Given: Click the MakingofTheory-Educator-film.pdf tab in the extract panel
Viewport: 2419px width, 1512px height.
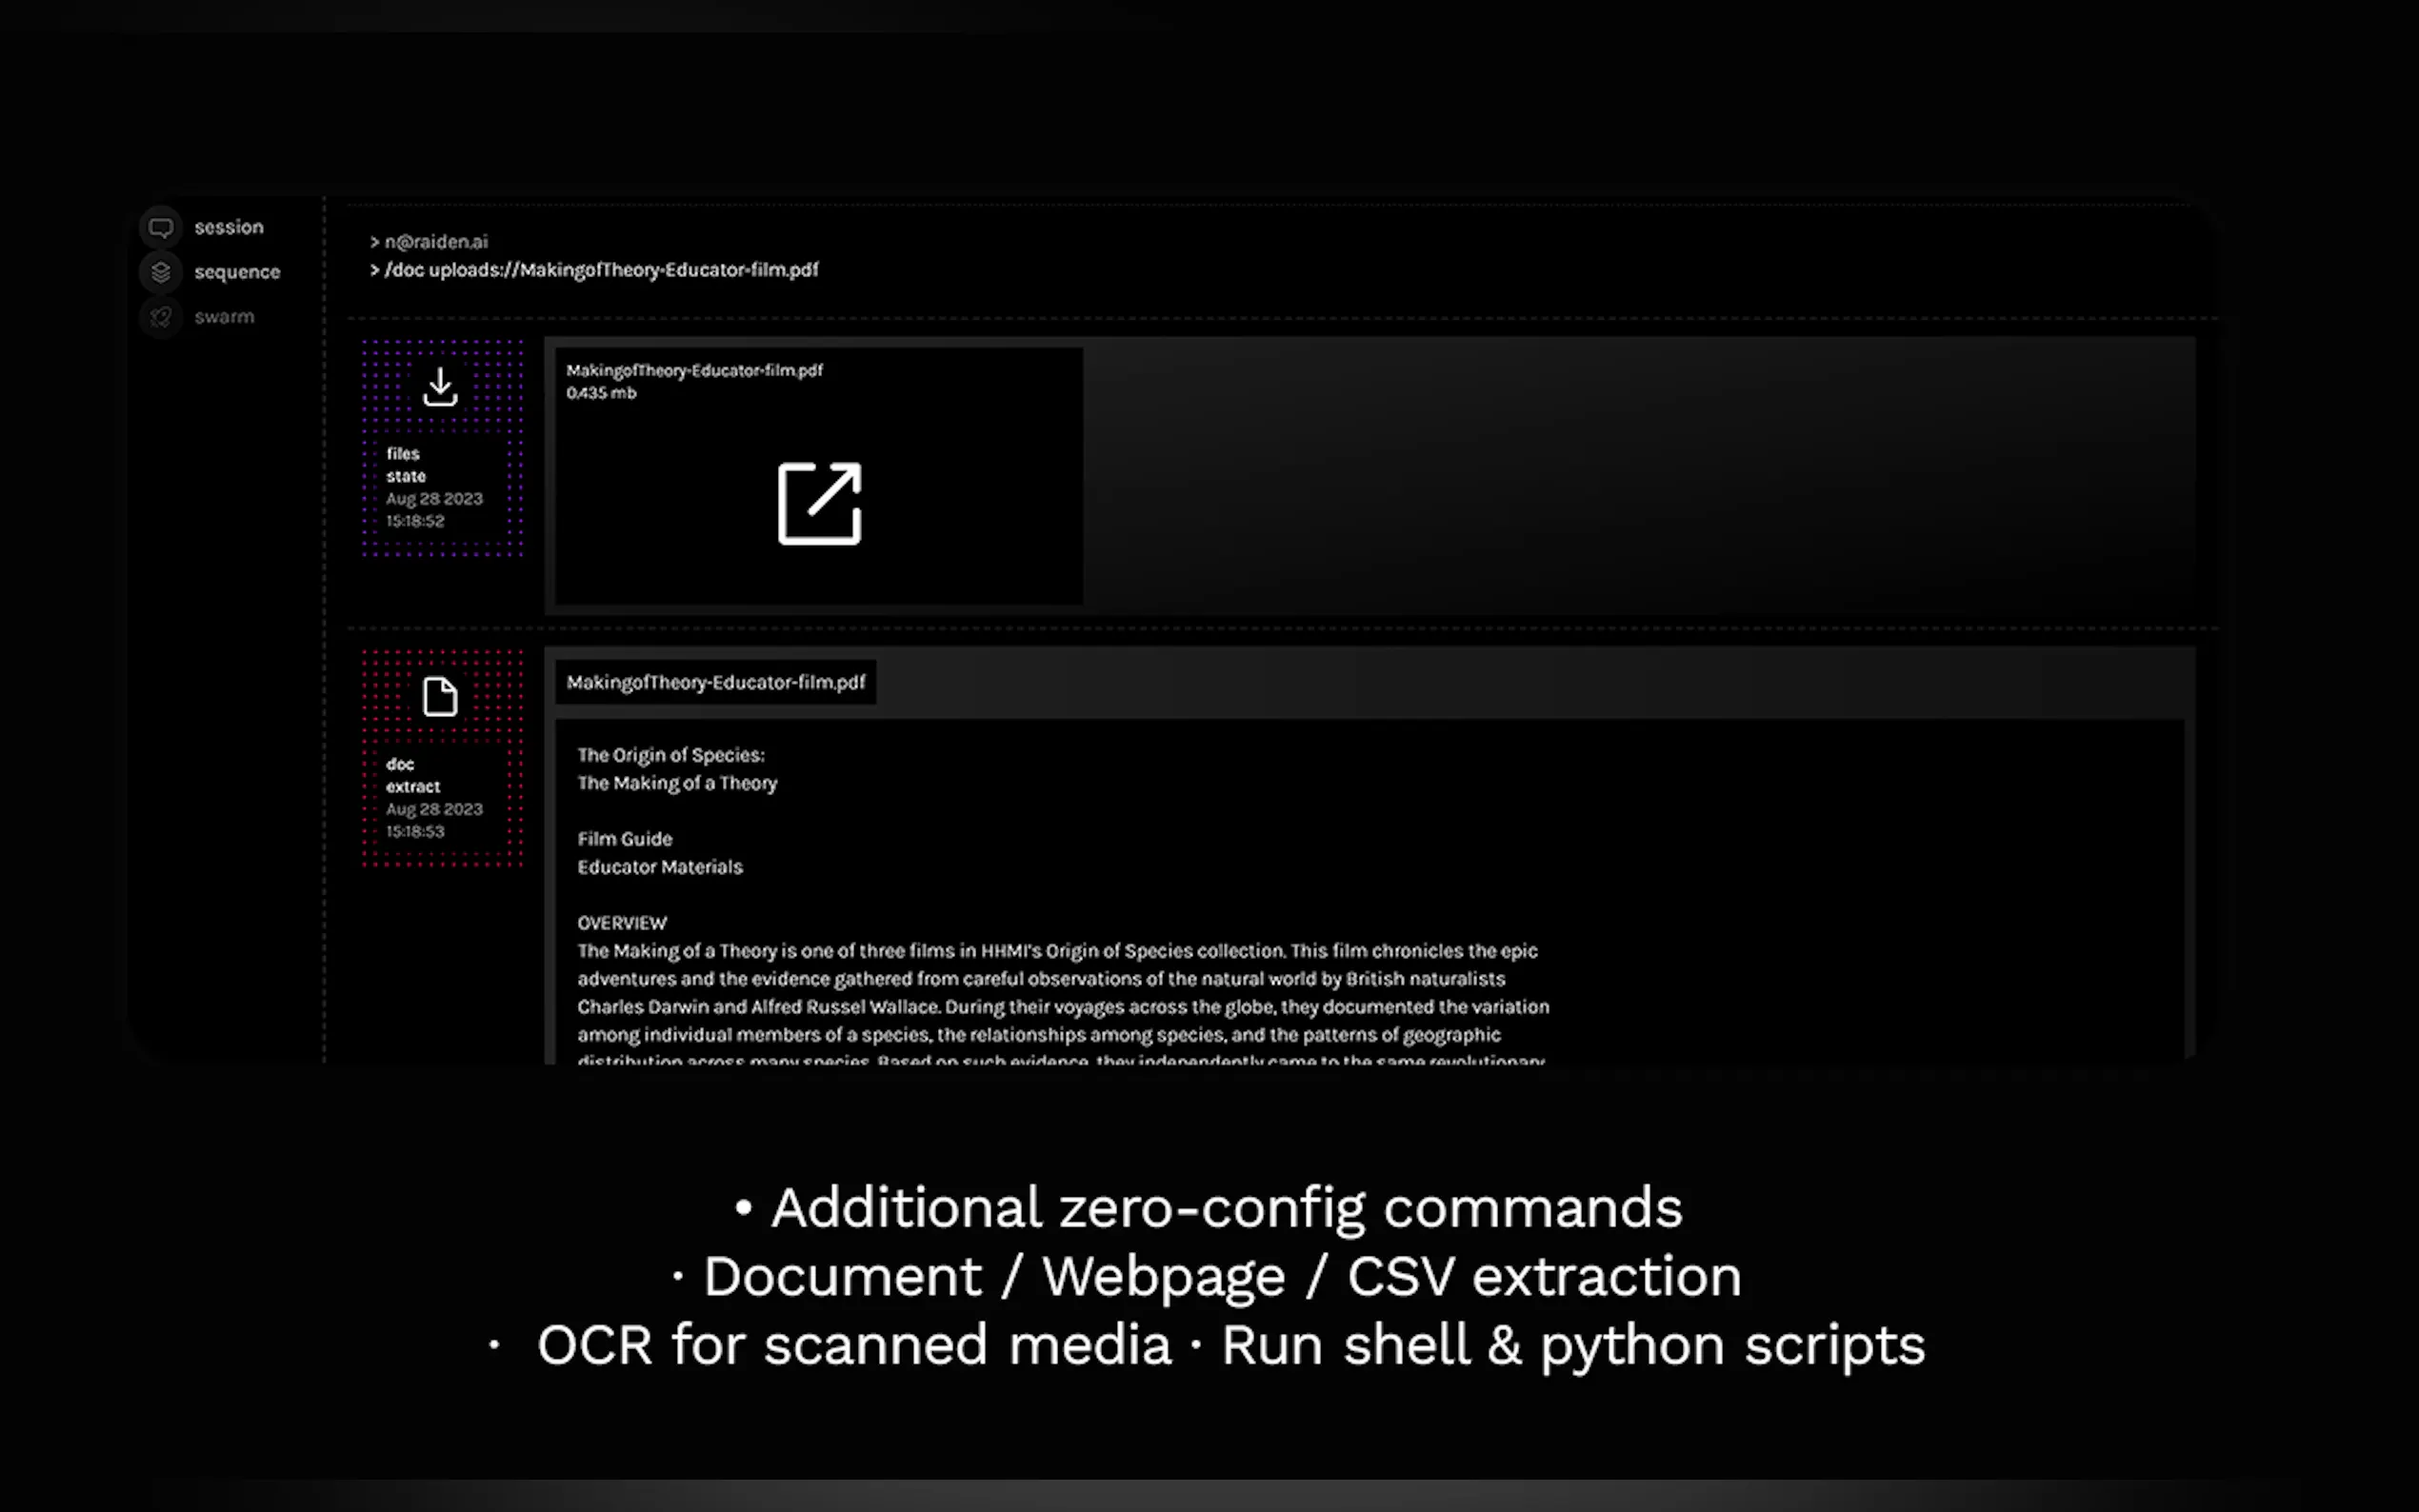Looking at the screenshot, I should [715, 682].
